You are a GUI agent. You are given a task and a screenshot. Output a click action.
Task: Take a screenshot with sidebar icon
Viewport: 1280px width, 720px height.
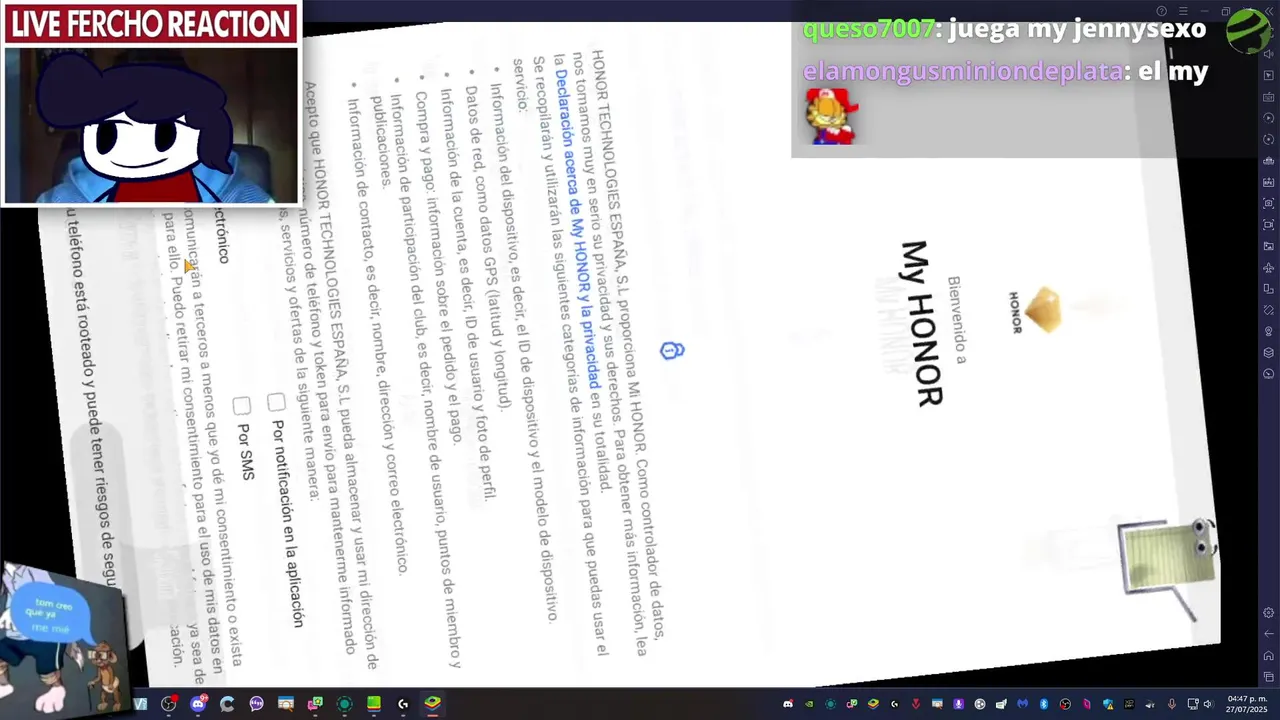pyautogui.click(x=1269, y=203)
